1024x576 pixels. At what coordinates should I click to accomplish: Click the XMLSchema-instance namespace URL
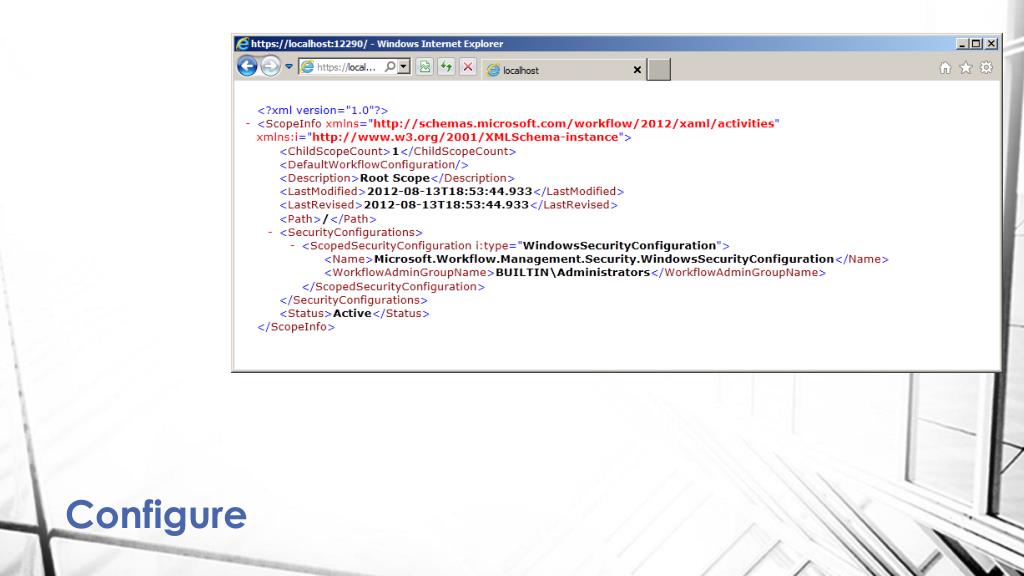tap(465, 137)
